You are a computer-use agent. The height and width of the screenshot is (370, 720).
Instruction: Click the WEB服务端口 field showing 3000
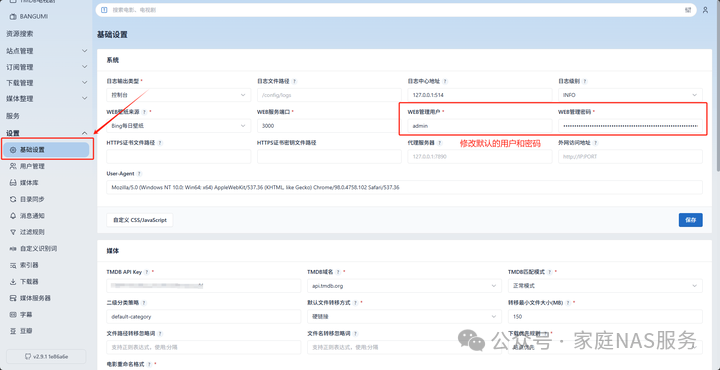click(x=329, y=126)
